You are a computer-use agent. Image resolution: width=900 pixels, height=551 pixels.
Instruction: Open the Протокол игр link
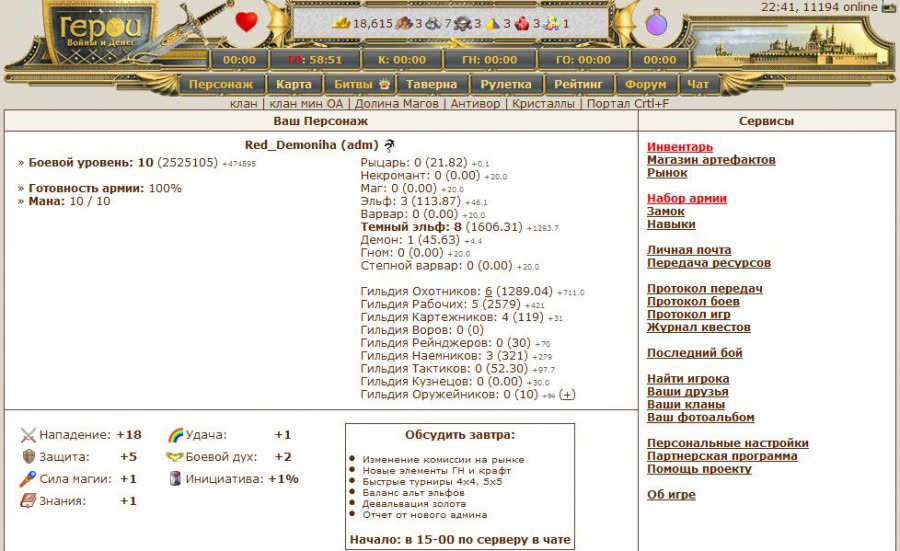point(689,314)
